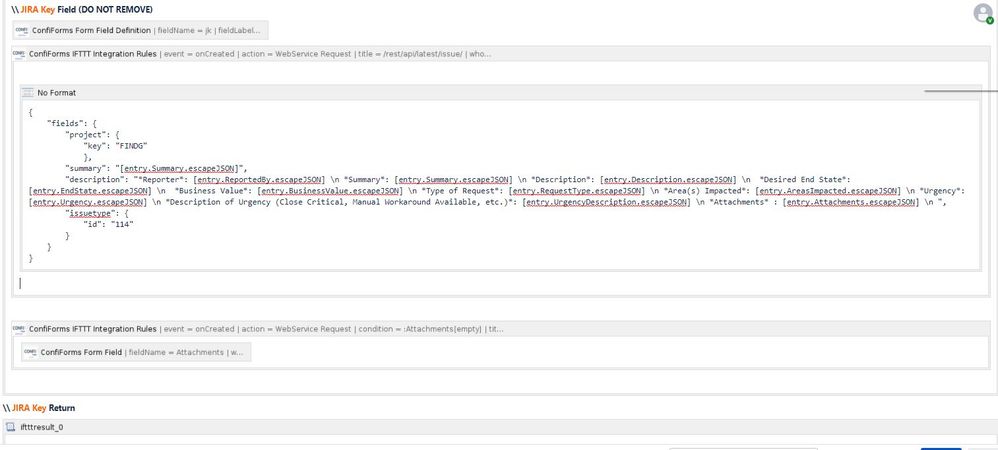Click the JIRA Key Field (DO NOT REMOVE) heading
Image resolution: width=998 pixels, height=450 pixels.
pos(82,10)
